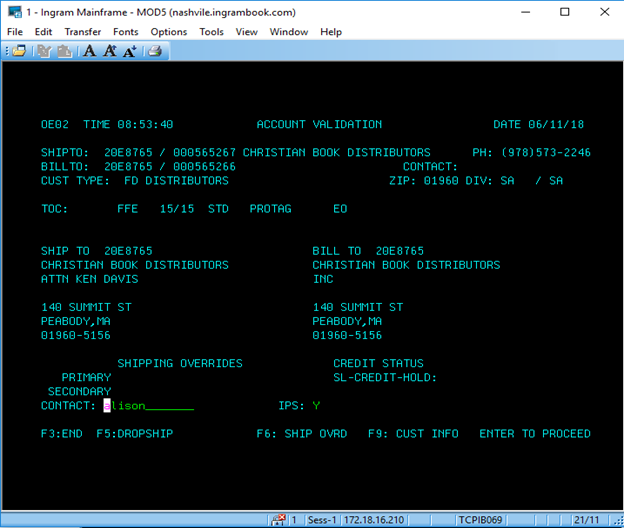Click the phone number (978)573-2246

point(546,152)
